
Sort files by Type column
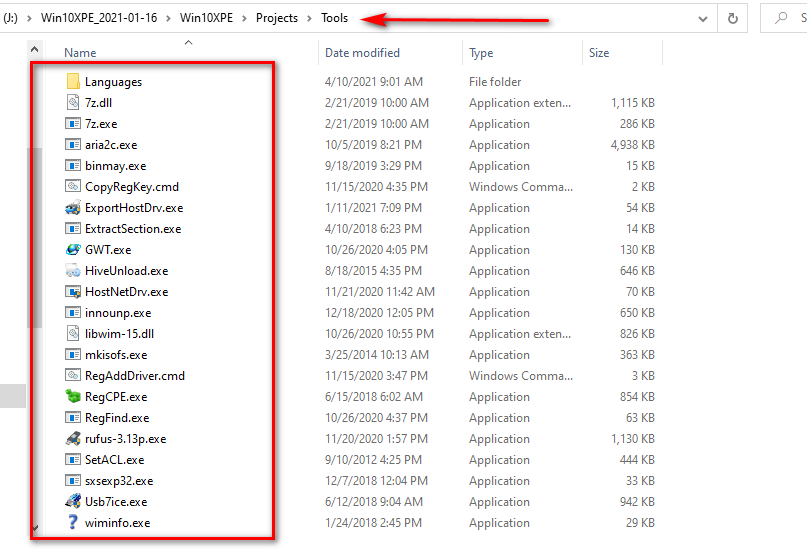[481, 52]
